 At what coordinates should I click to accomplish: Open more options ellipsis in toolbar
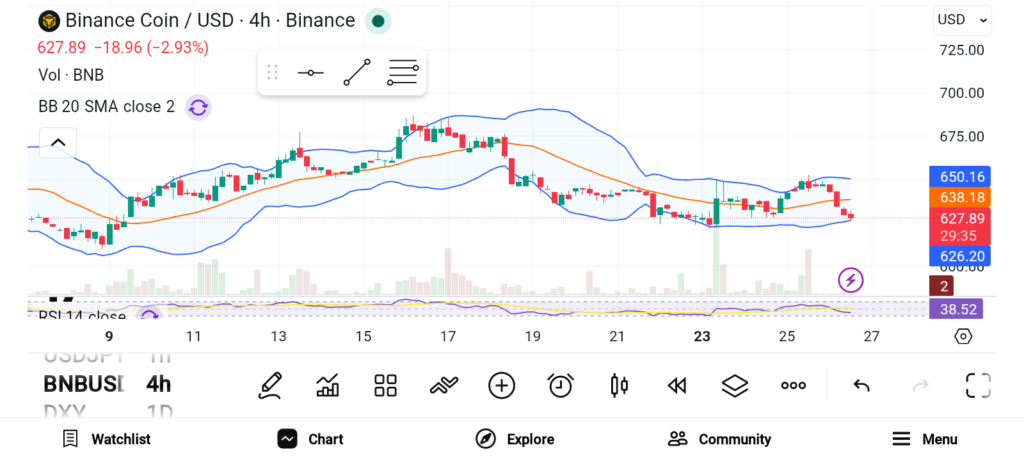pyautogui.click(x=793, y=385)
